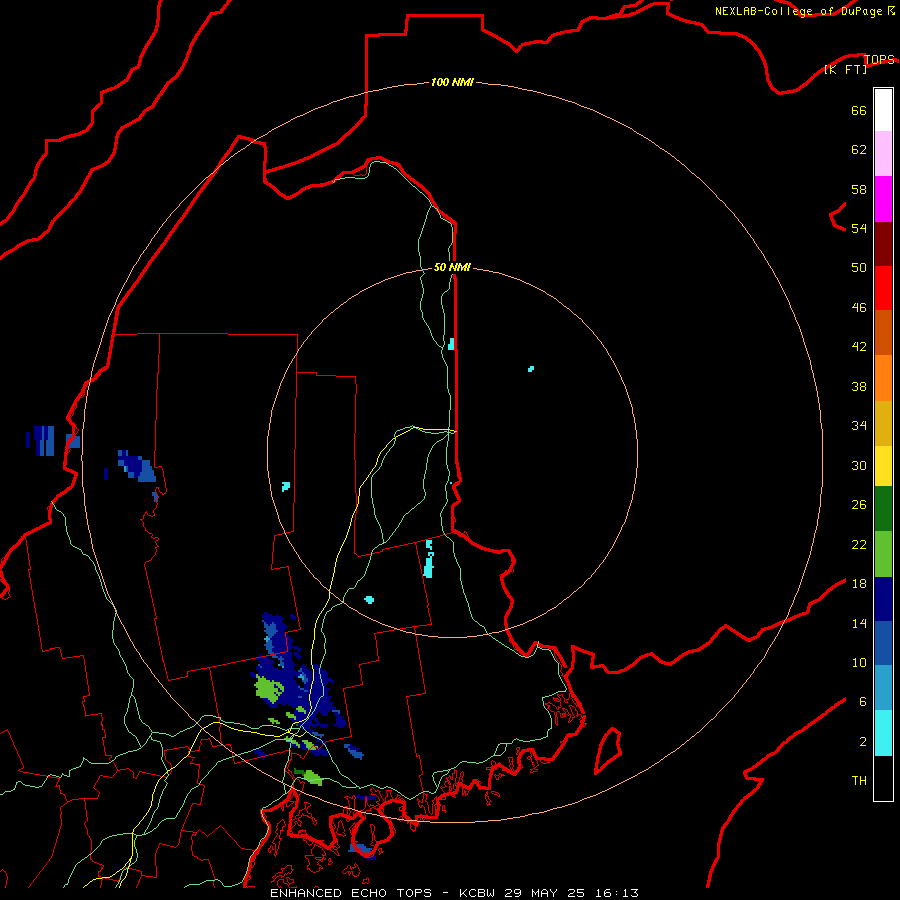Click the 14 legend value
This screenshot has height=900, width=900.
859,623
